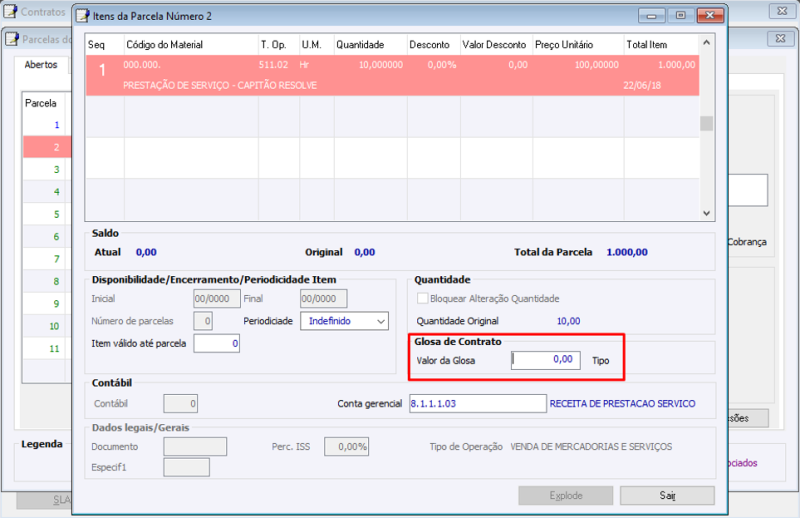The width and height of the screenshot is (800, 518).
Task: Click the items grid scroll down arrow
Action: 707,213
